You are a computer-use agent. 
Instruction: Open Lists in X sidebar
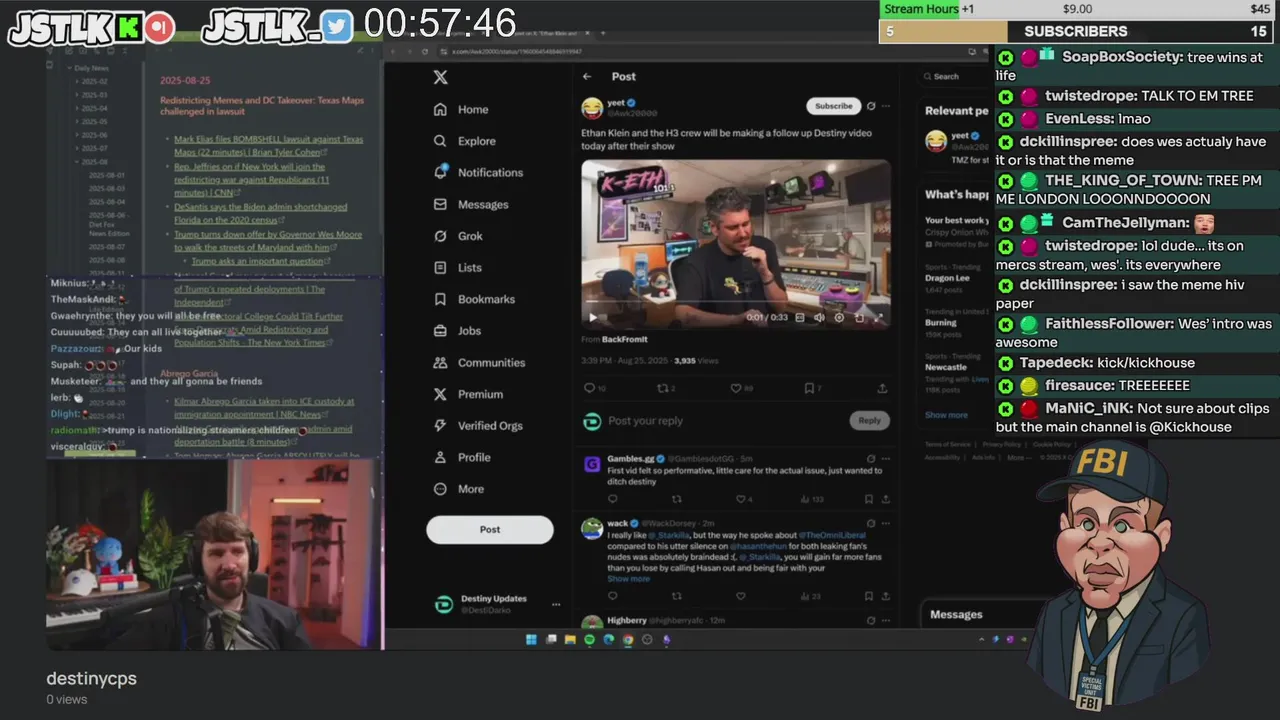(x=457, y=268)
